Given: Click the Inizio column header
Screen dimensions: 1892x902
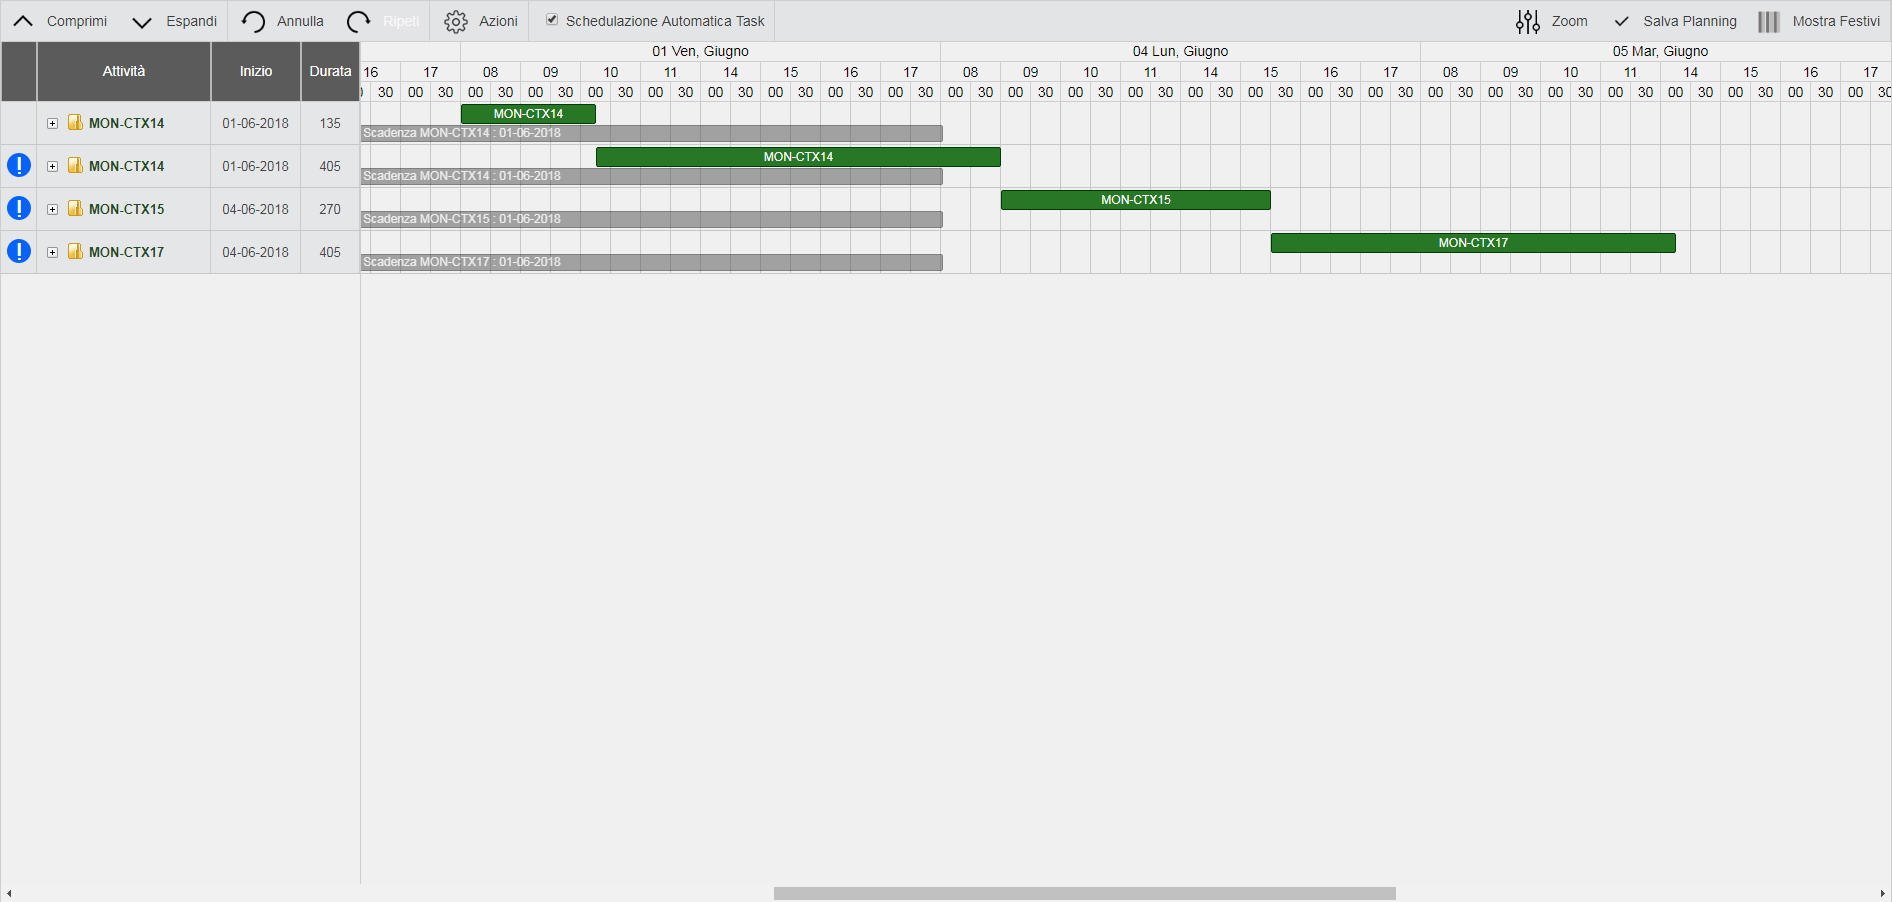Looking at the screenshot, I should (255, 71).
